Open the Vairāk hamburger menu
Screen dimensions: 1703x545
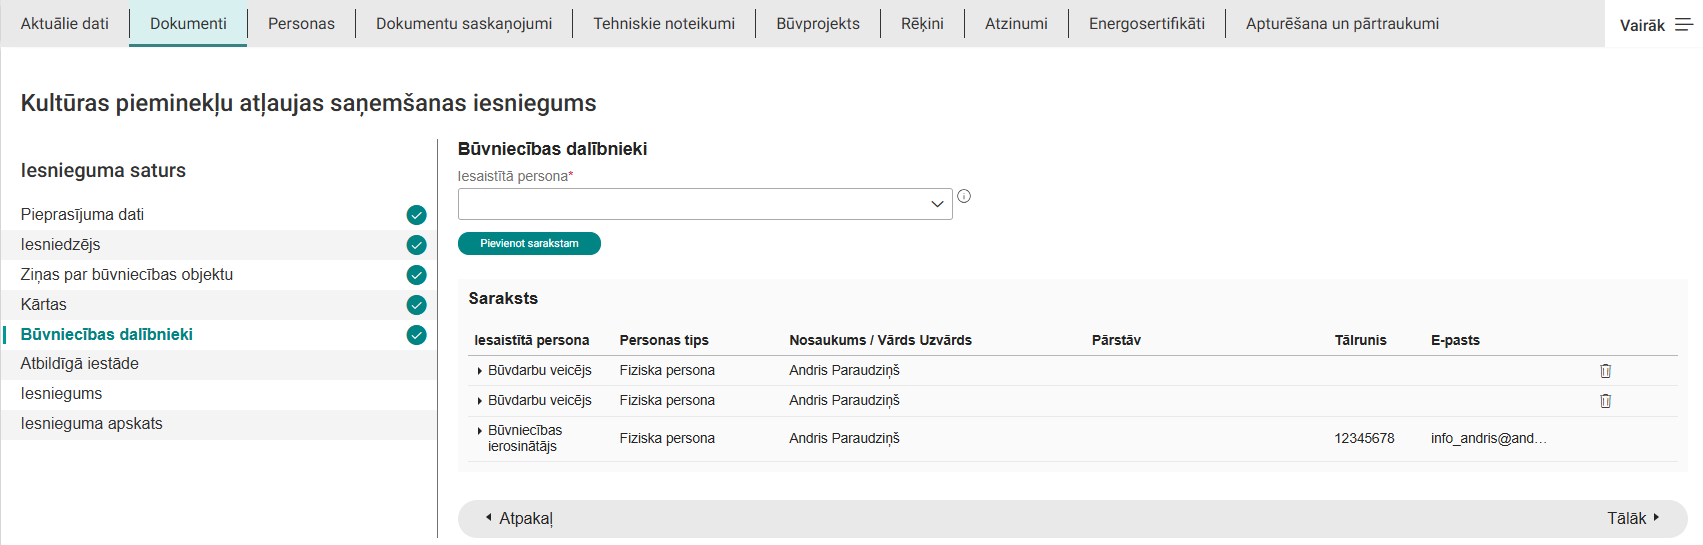click(x=1684, y=25)
